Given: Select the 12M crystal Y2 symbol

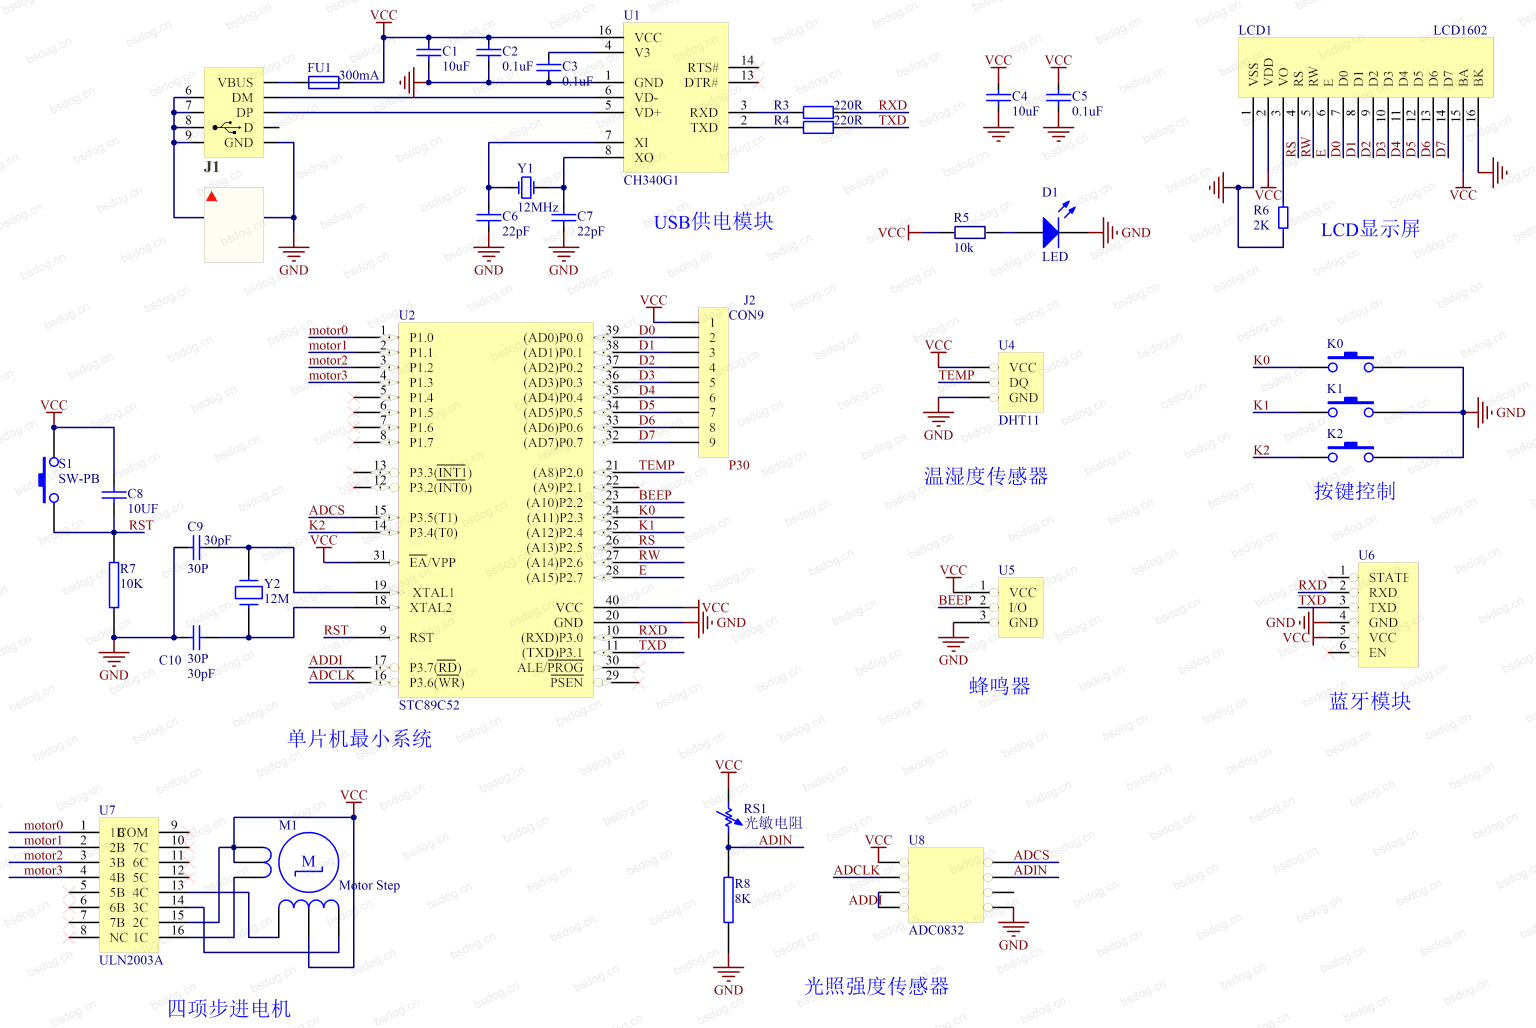Looking at the screenshot, I should click(248, 592).
